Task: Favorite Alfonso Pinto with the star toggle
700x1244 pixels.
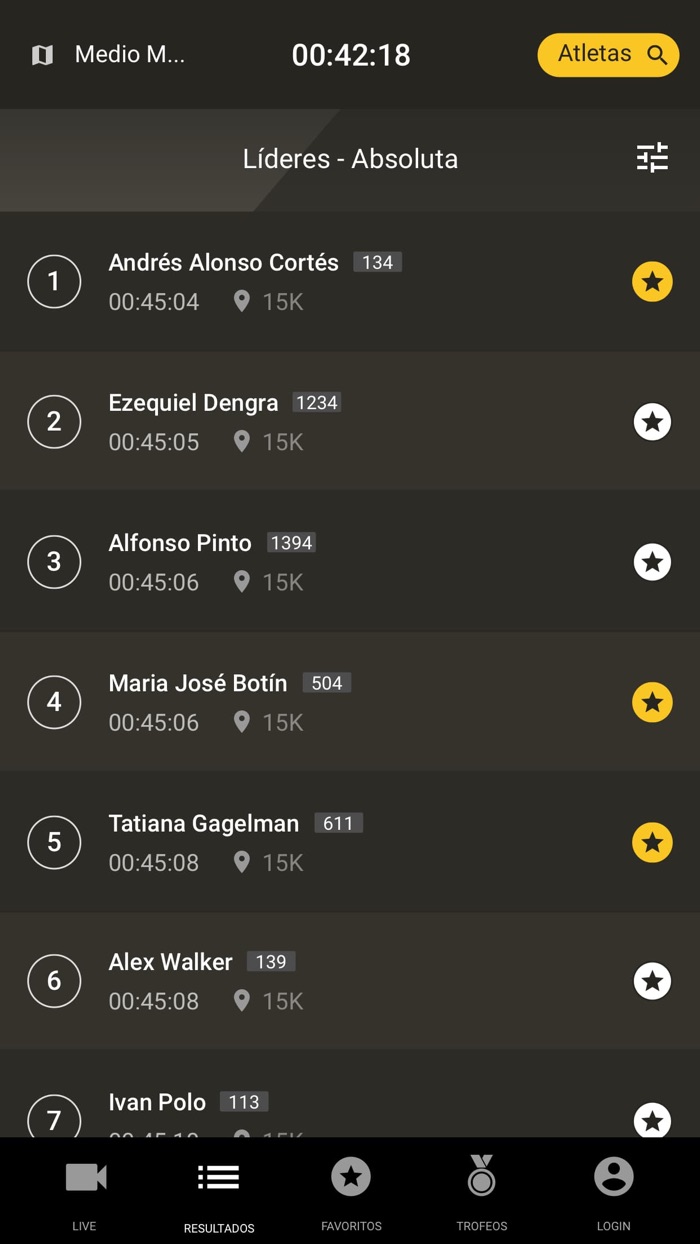Action: 652,562
